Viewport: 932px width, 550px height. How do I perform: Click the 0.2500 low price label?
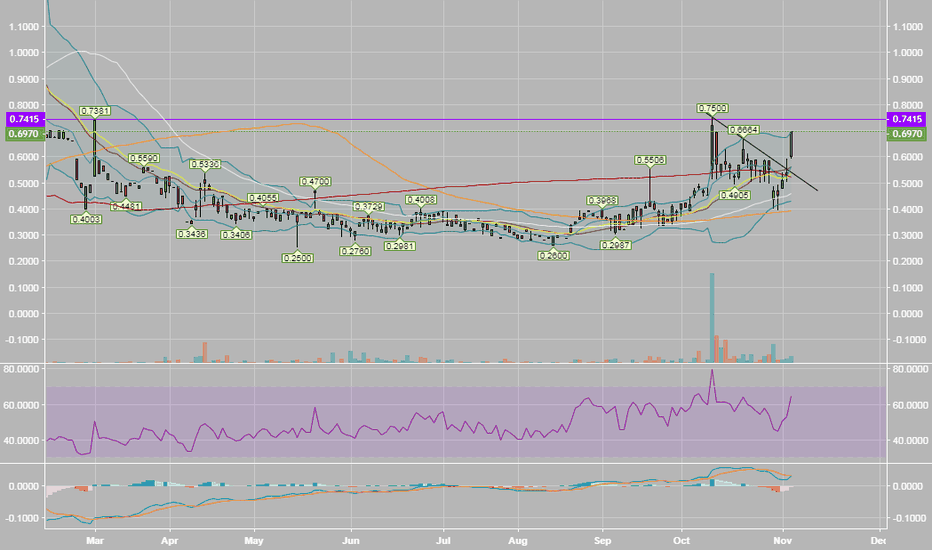click(x=297, y=258)
